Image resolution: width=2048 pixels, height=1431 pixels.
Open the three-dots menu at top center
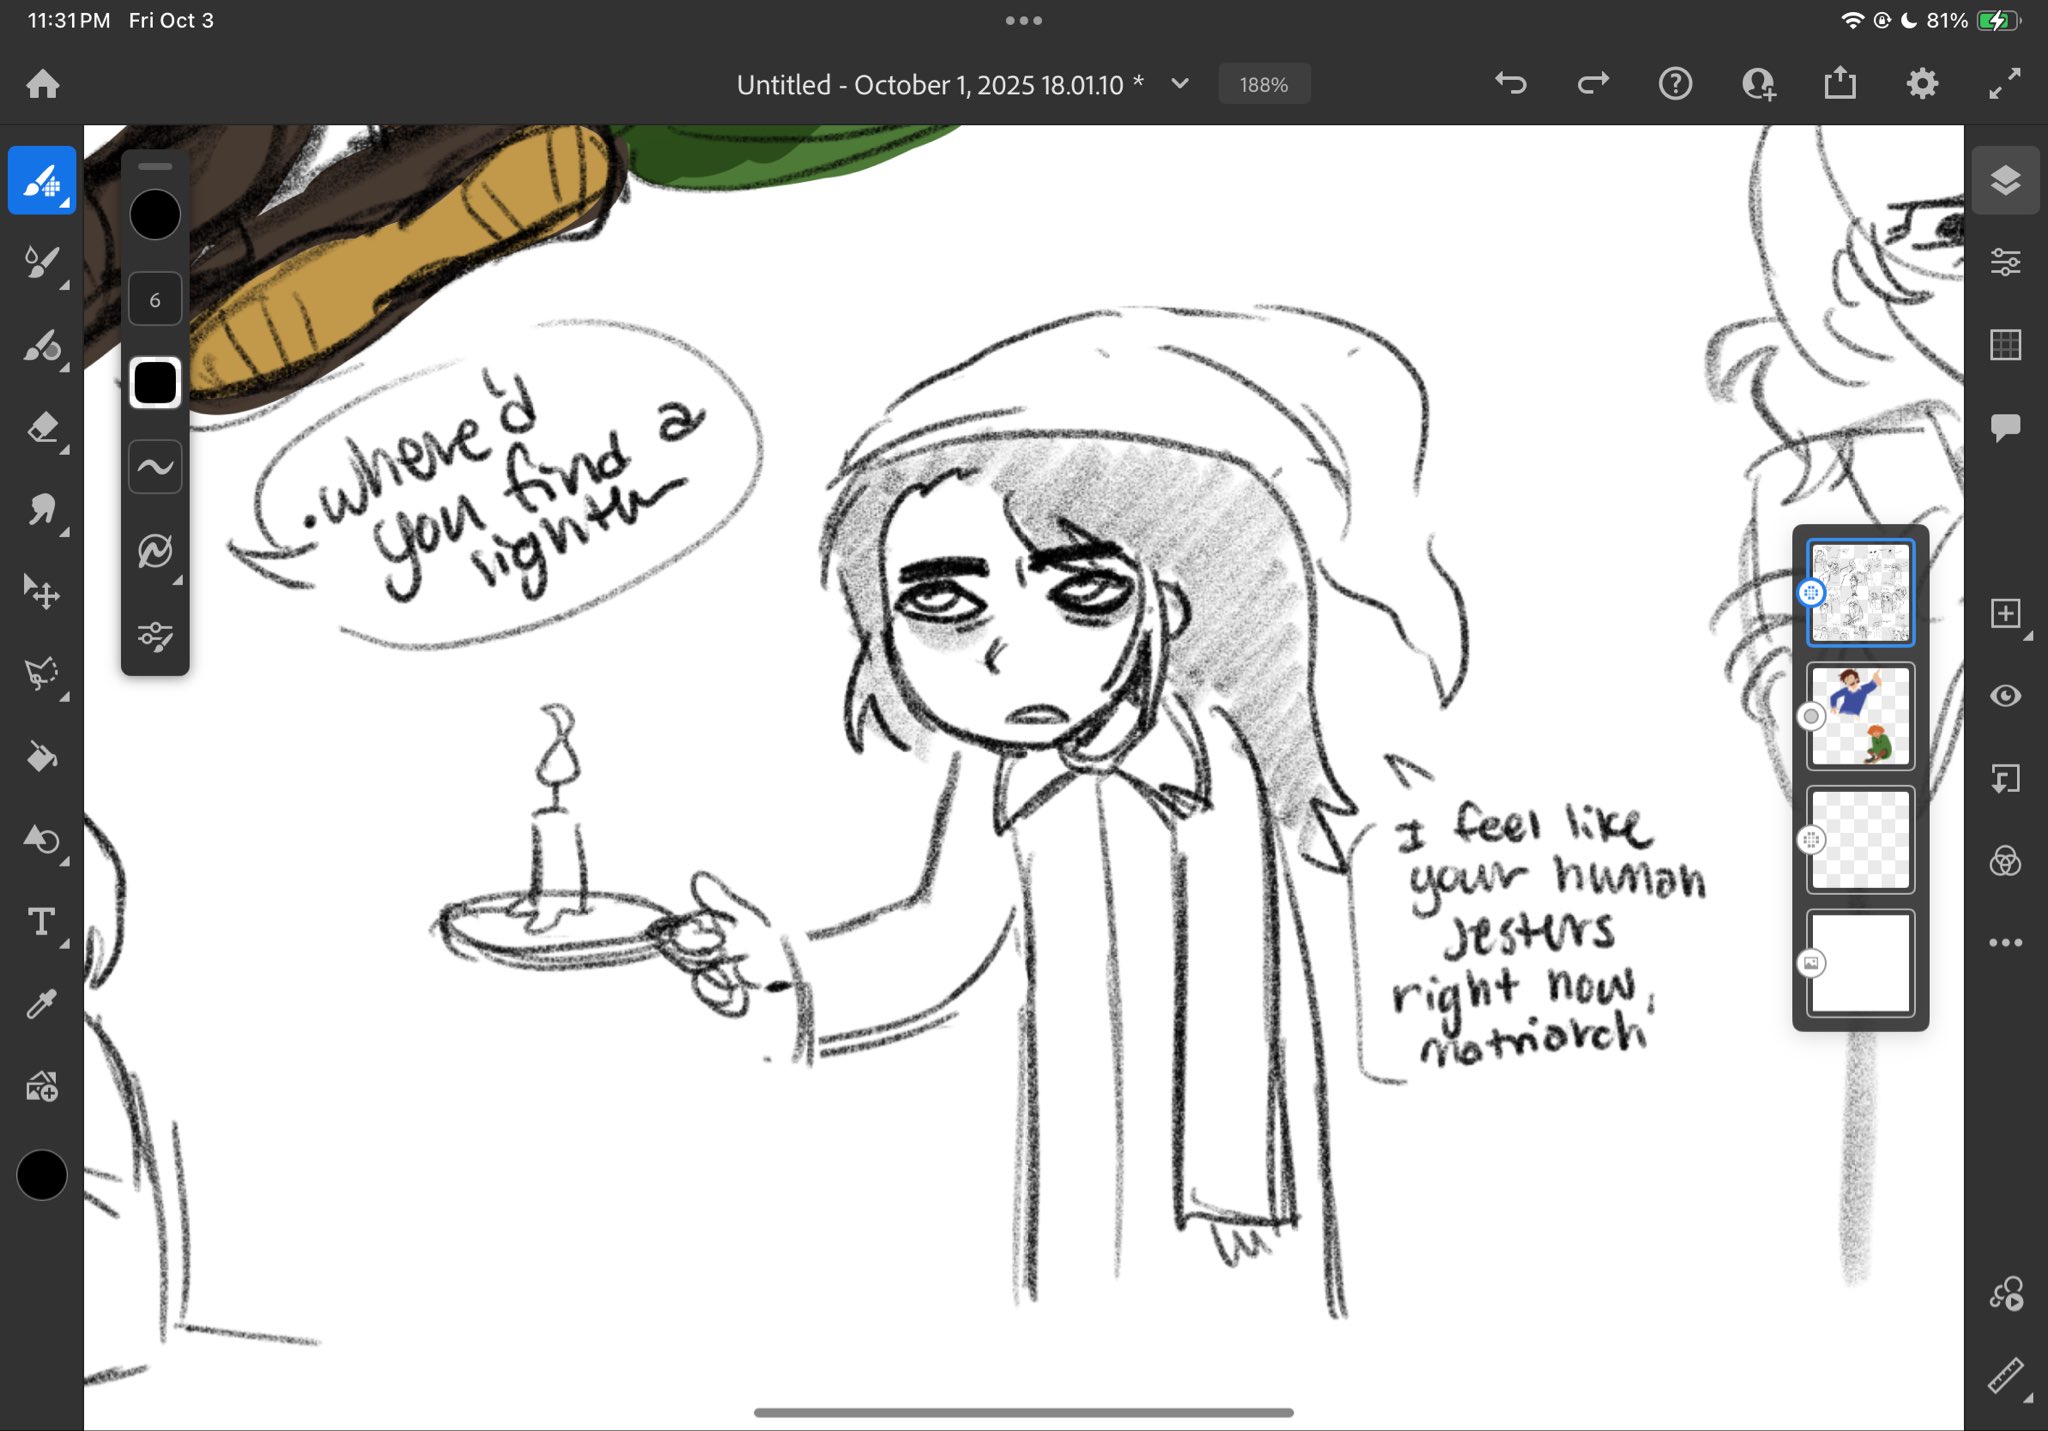1023,20
